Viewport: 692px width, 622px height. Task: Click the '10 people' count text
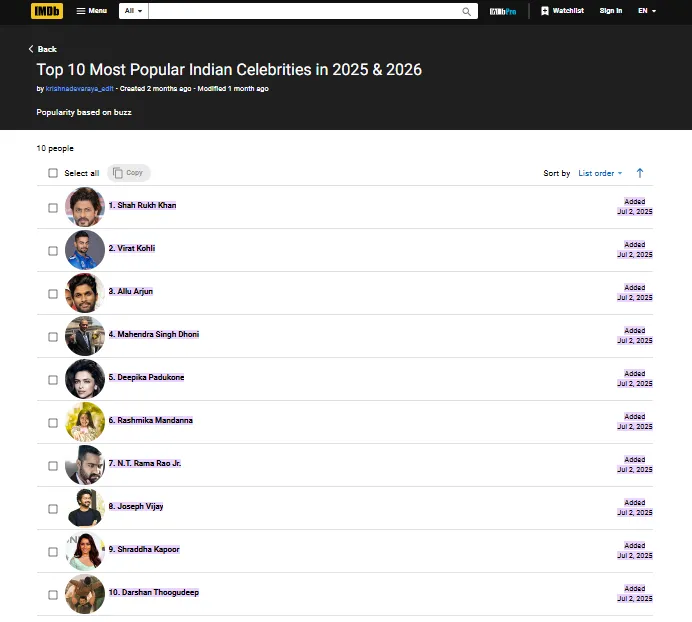[x=55, y=149]
